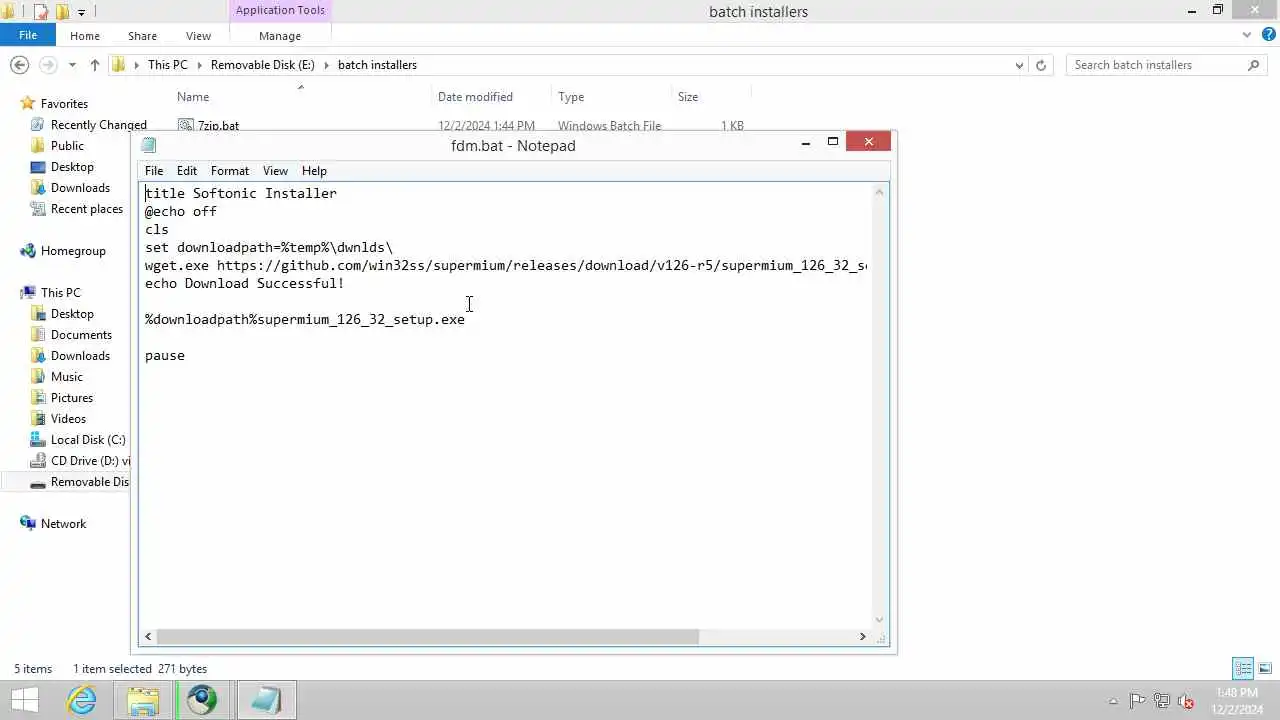The image size is (1280, 720).
Task: Open Public under Favorites
Action: [67, 146]
